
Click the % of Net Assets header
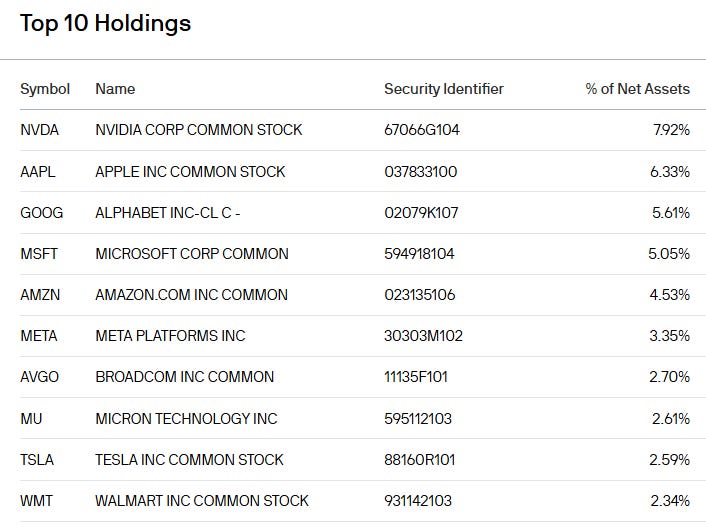[x=637, y=89]
